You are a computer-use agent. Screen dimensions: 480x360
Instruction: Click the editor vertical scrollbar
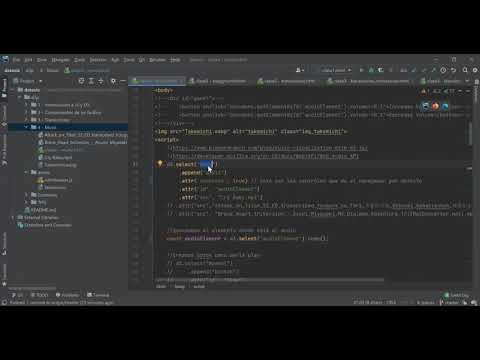click(470, 133)
